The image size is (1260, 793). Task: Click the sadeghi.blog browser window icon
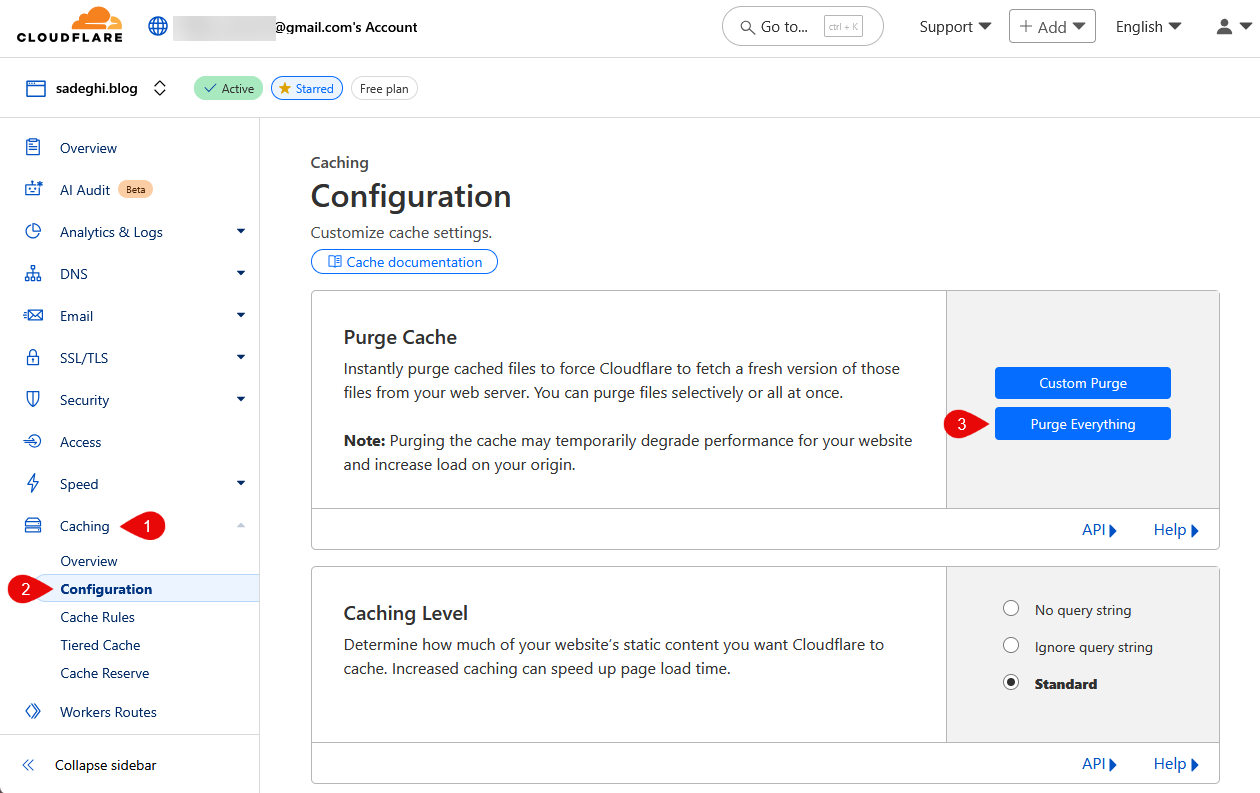click(36, 88)
